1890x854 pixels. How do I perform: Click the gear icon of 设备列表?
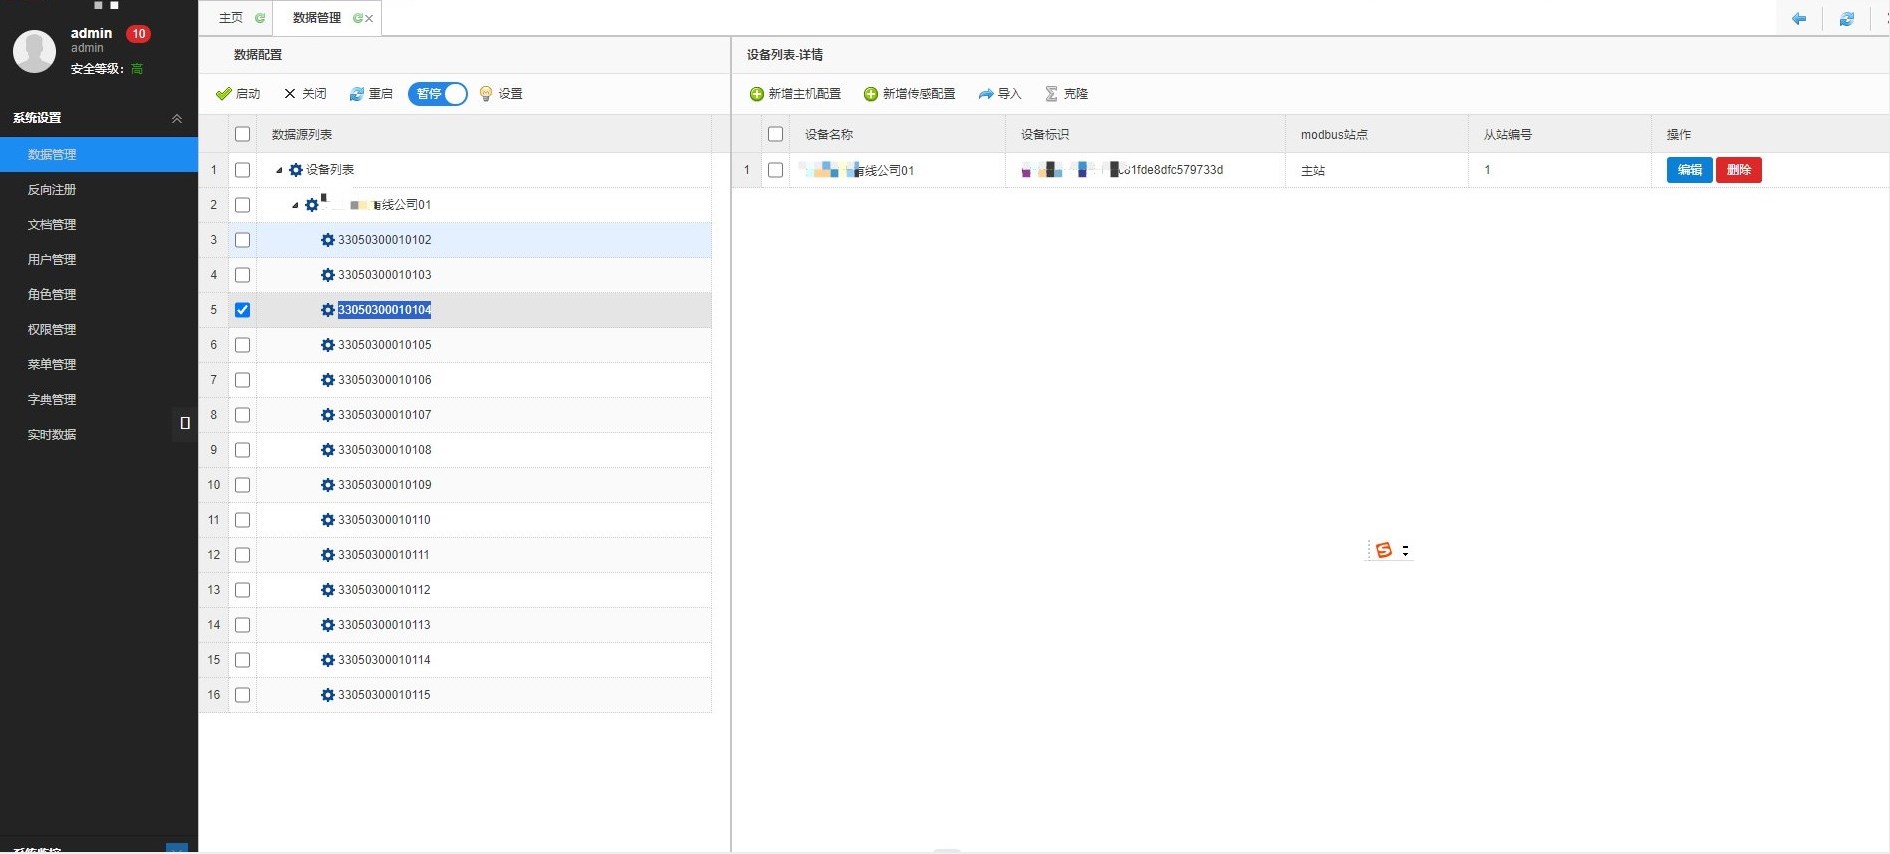tap(296, 170)
